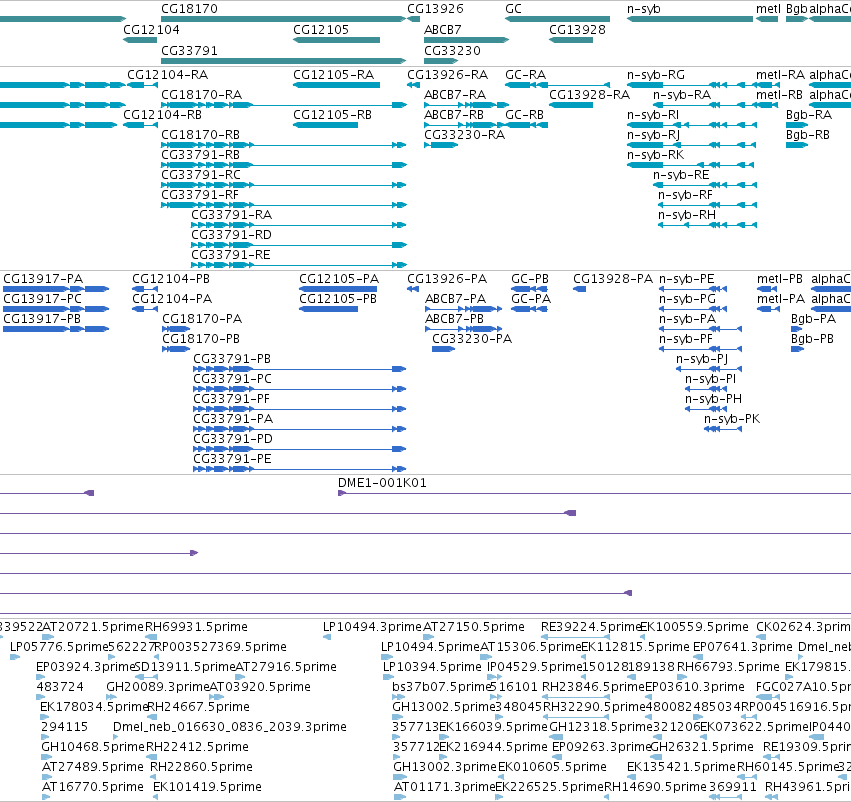This screenshot has height=802, width=851.
Task: Click EST Dmel_neb_016630_0836_2039.3prime
Action: point(230,727)
